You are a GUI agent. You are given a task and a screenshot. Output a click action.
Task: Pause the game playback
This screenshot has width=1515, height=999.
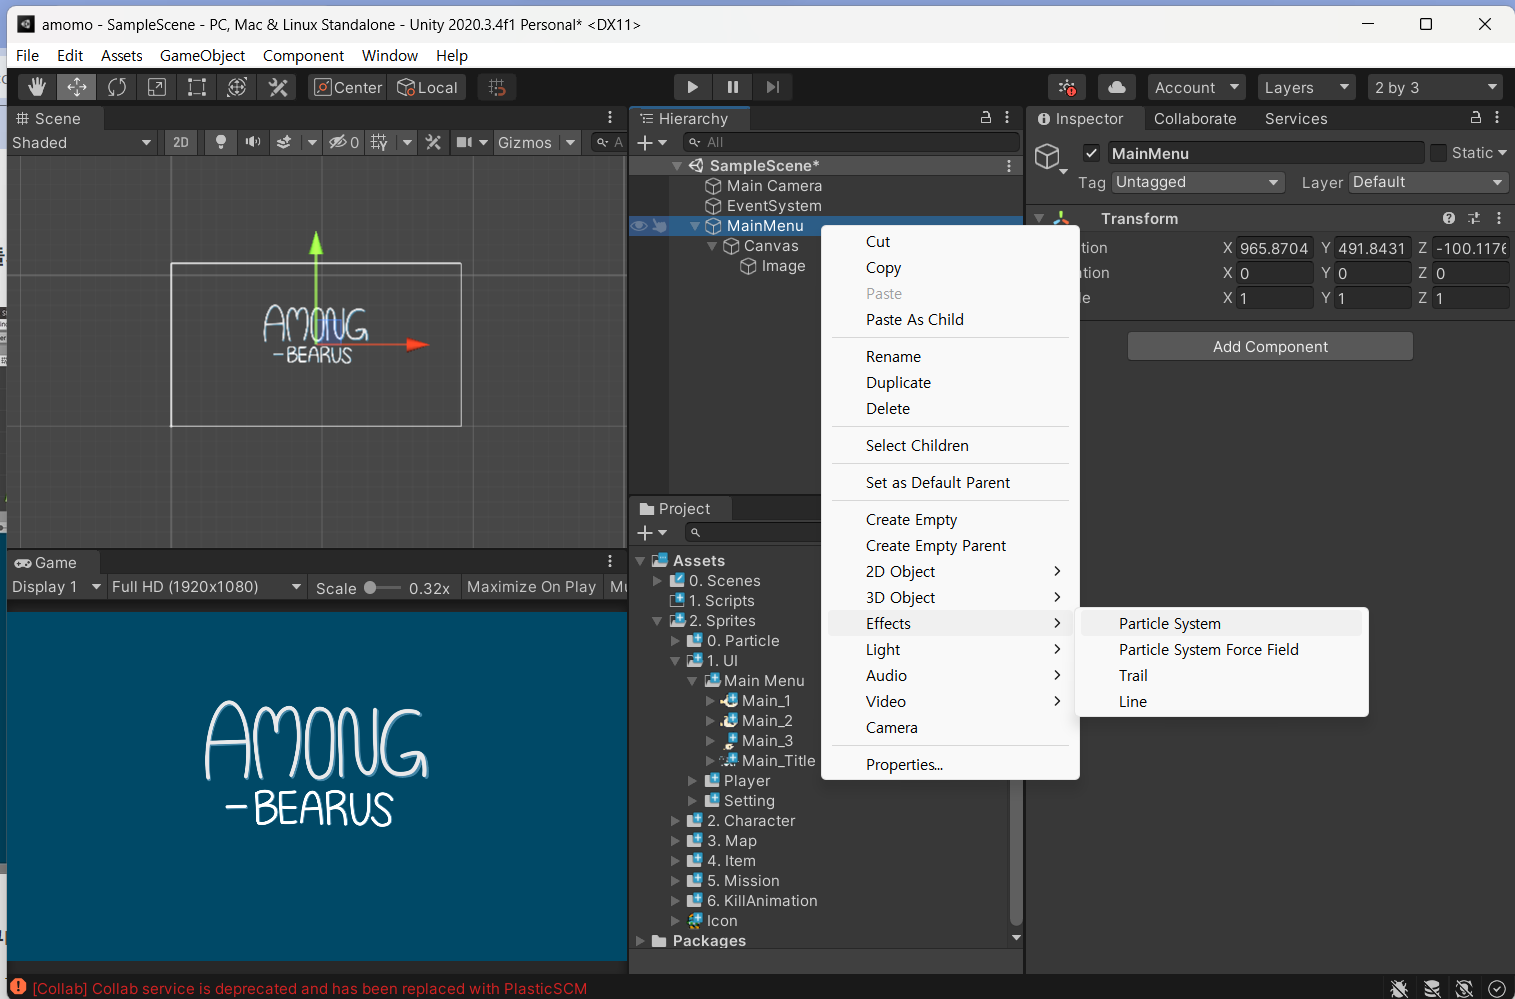tap(733, 87)
